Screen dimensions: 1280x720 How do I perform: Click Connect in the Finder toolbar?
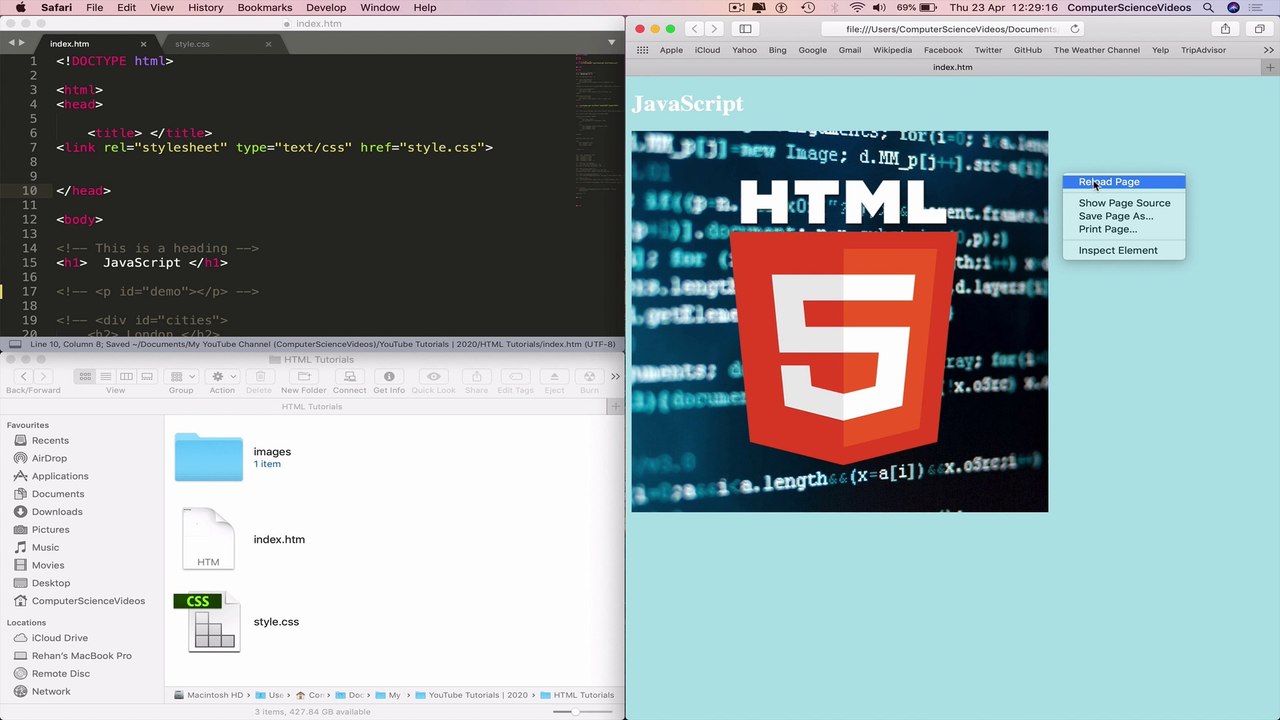[x=349, y=376]
